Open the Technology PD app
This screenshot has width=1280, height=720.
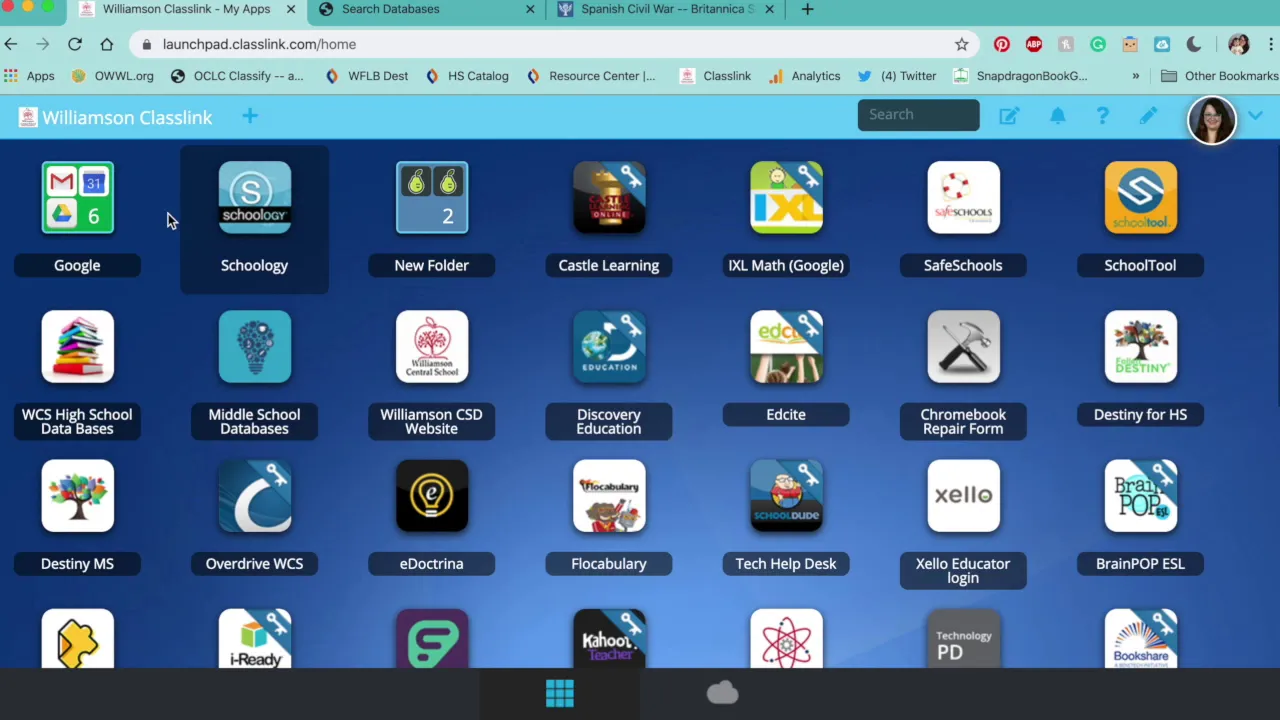tap(963, 638)
